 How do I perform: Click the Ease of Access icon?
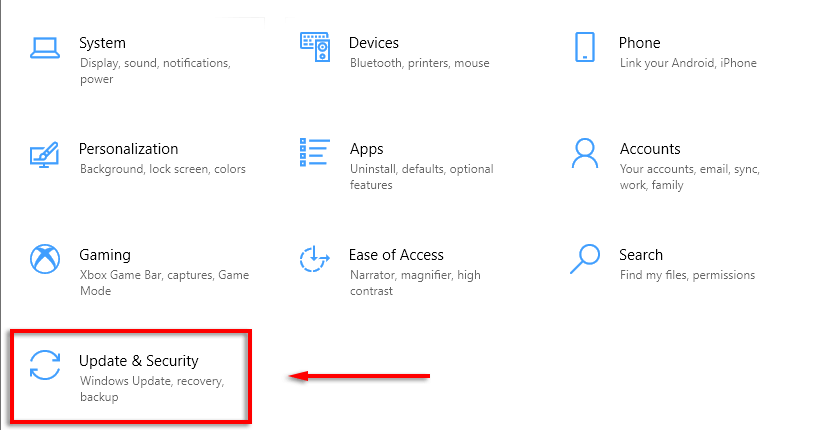[x=315, y=260]
